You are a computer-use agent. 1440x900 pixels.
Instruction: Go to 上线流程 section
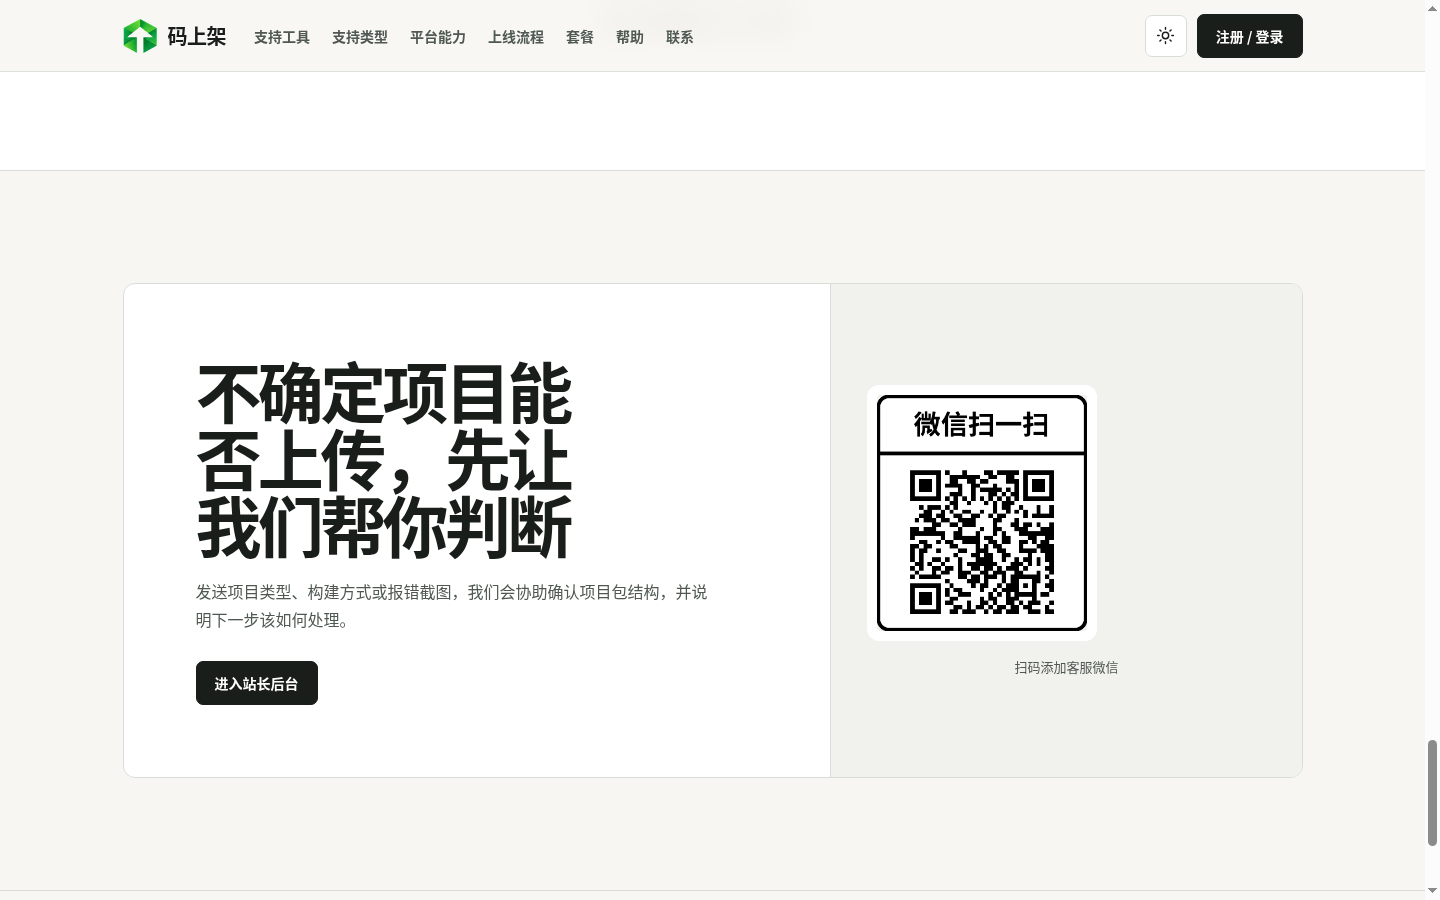pyautogui.click(x=516, y=37)
